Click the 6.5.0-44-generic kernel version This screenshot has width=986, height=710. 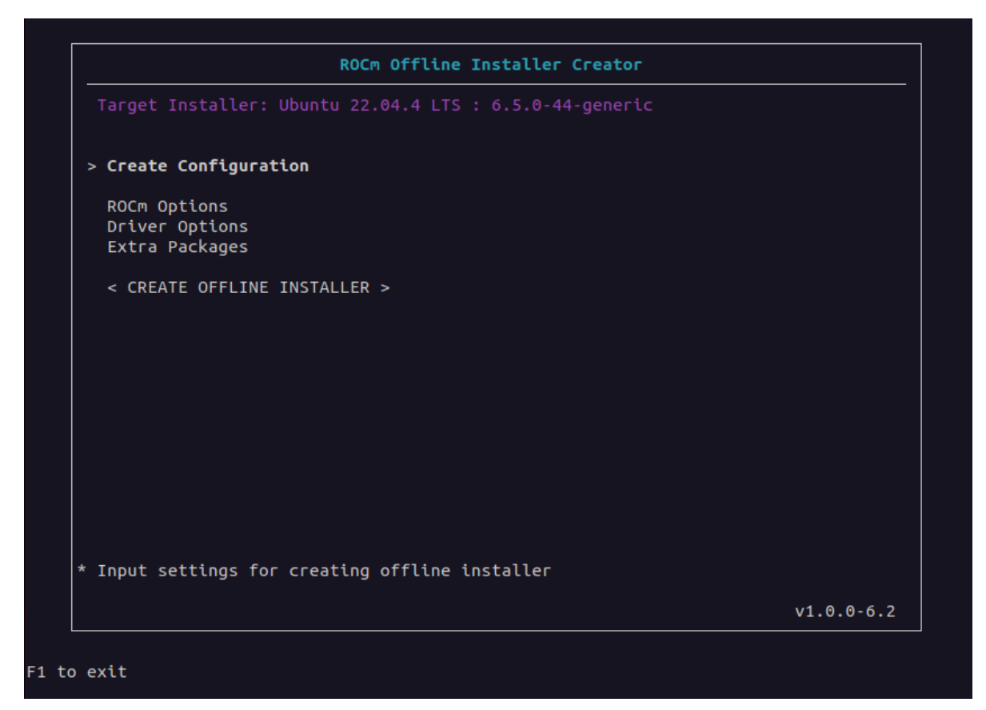tap(571, 105)
